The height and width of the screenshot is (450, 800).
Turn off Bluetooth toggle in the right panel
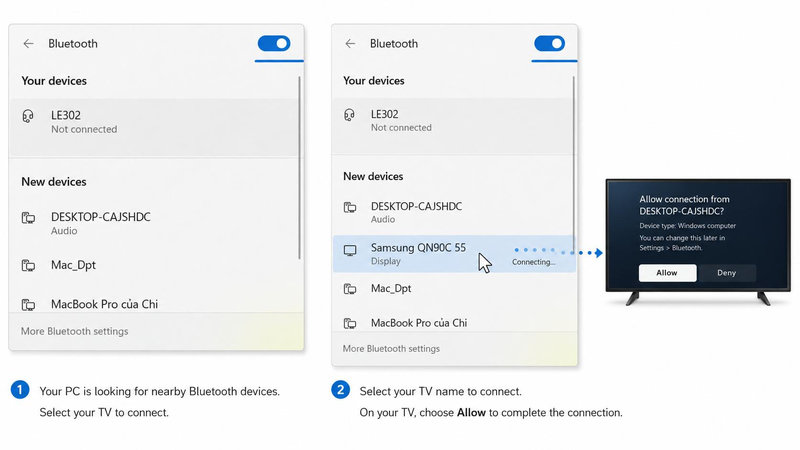pos(549,43)
